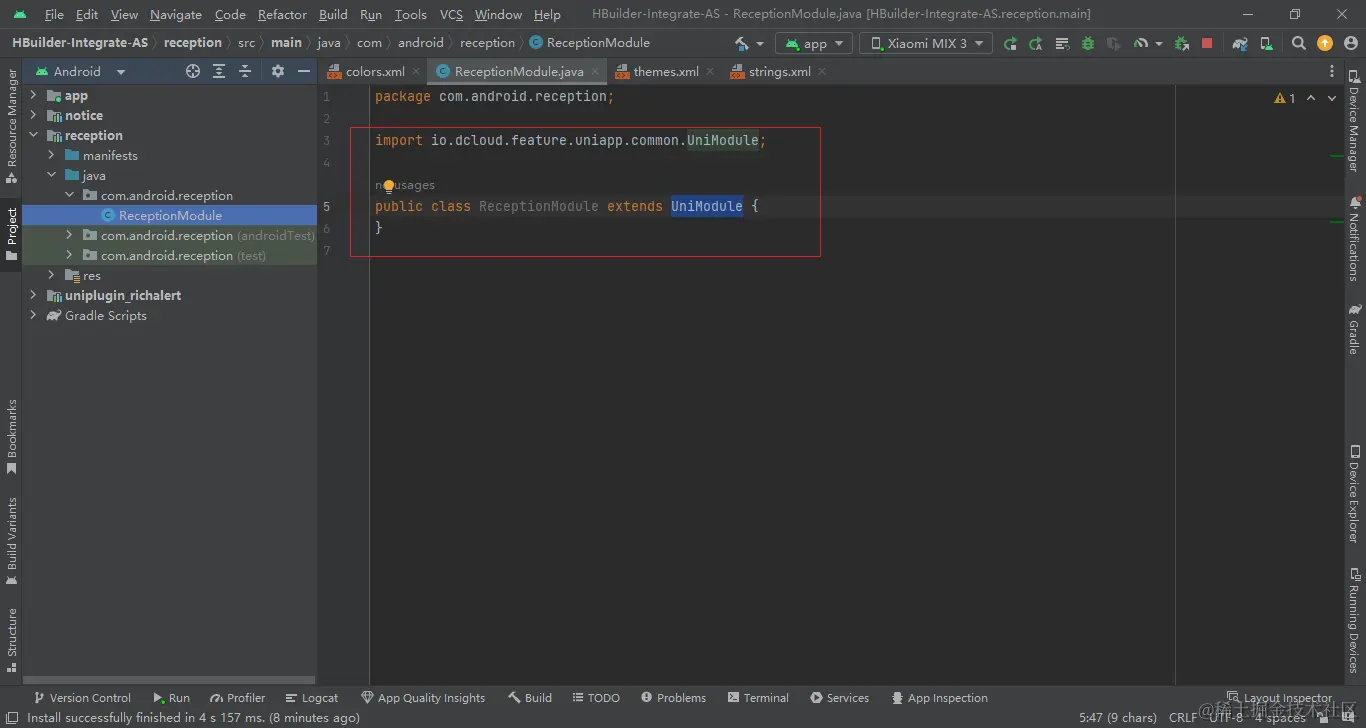Viewport: 1366px width, 728px height.
Task: Click Attach Debugger to Android Process icon
Action: tap(1182, 43)
